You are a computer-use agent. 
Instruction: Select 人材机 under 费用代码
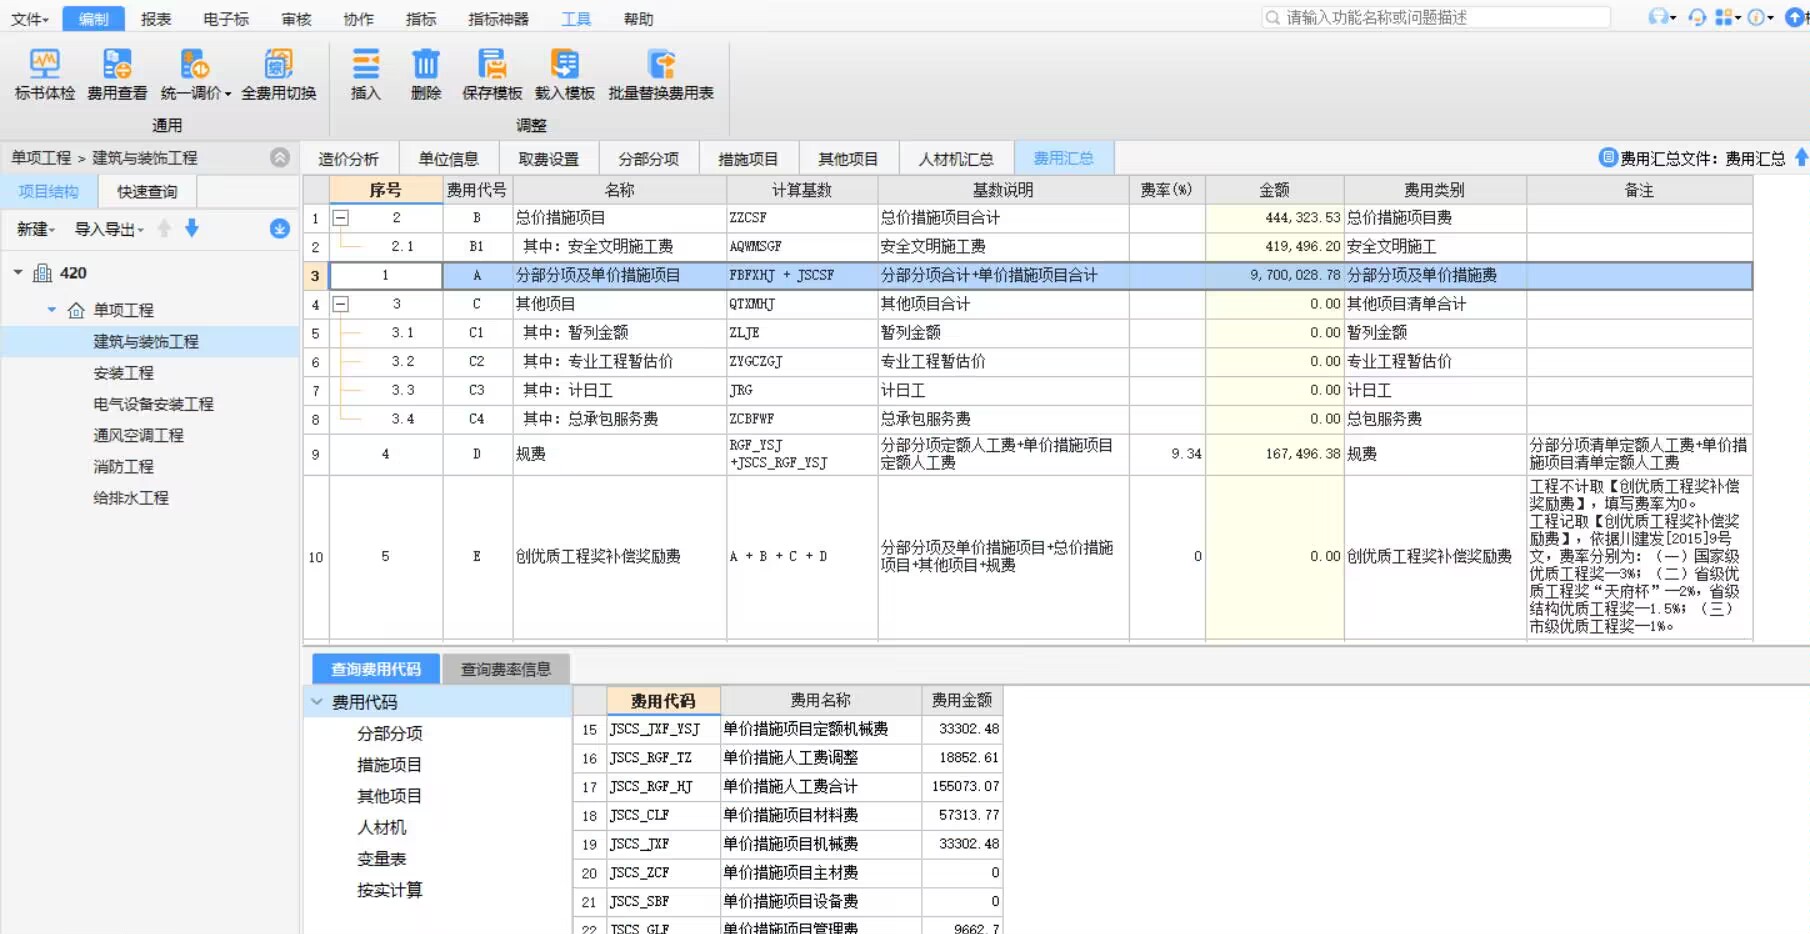(381, 827)
